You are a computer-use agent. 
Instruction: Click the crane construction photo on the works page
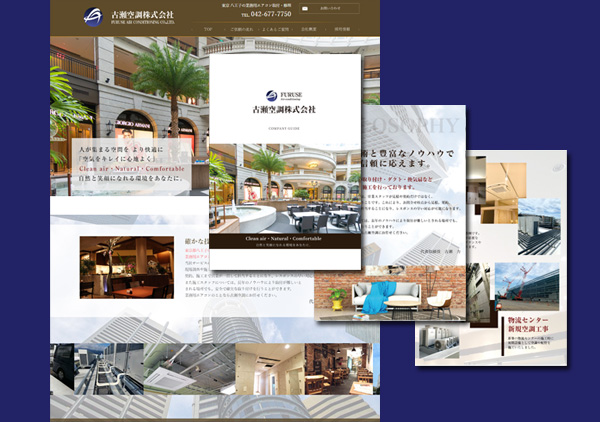pyautogui.click(x=527, y=286)
